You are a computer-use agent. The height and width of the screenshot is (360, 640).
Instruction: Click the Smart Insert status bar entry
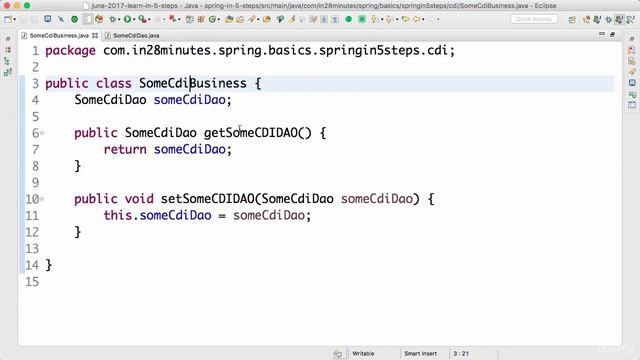coord(420,353)
